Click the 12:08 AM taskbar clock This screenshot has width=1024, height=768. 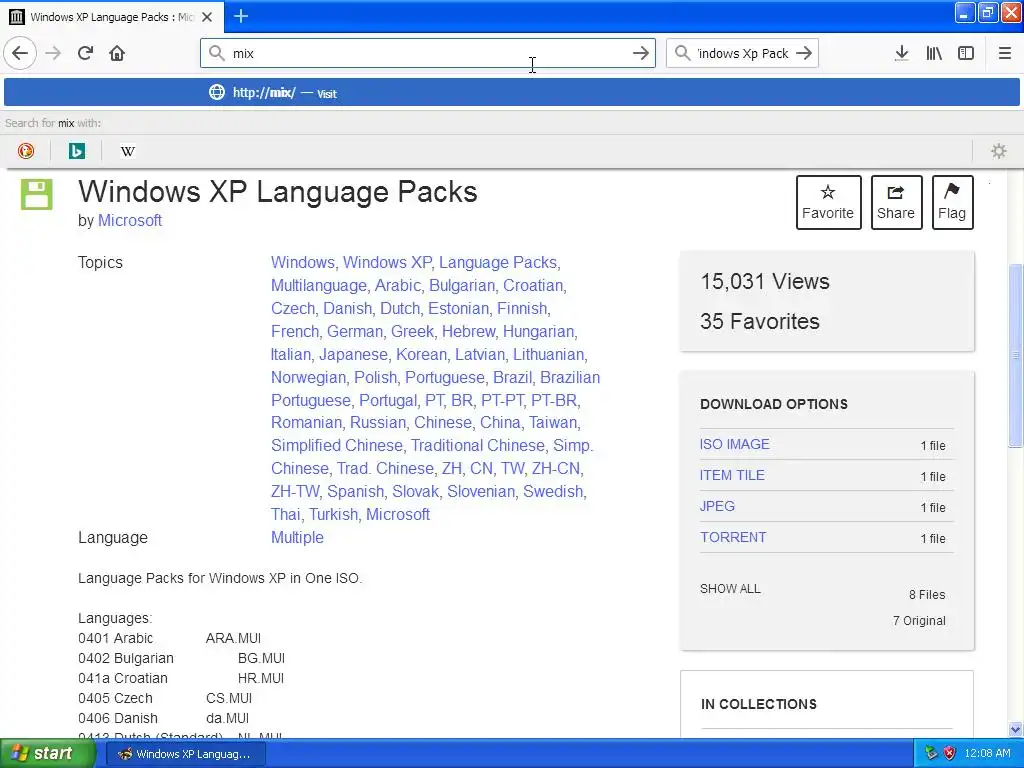click(x=987, y=754)
